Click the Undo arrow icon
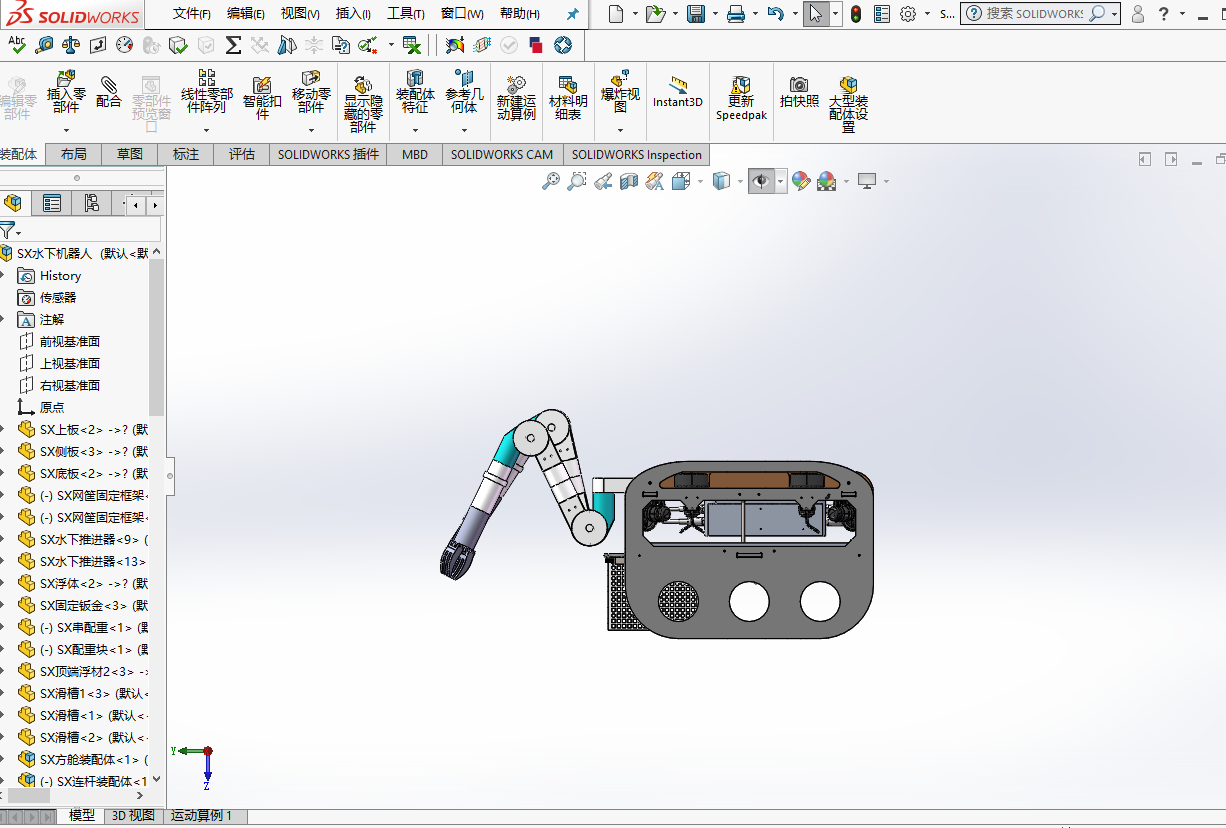The image size is (1226, 828). click(776, 14)
